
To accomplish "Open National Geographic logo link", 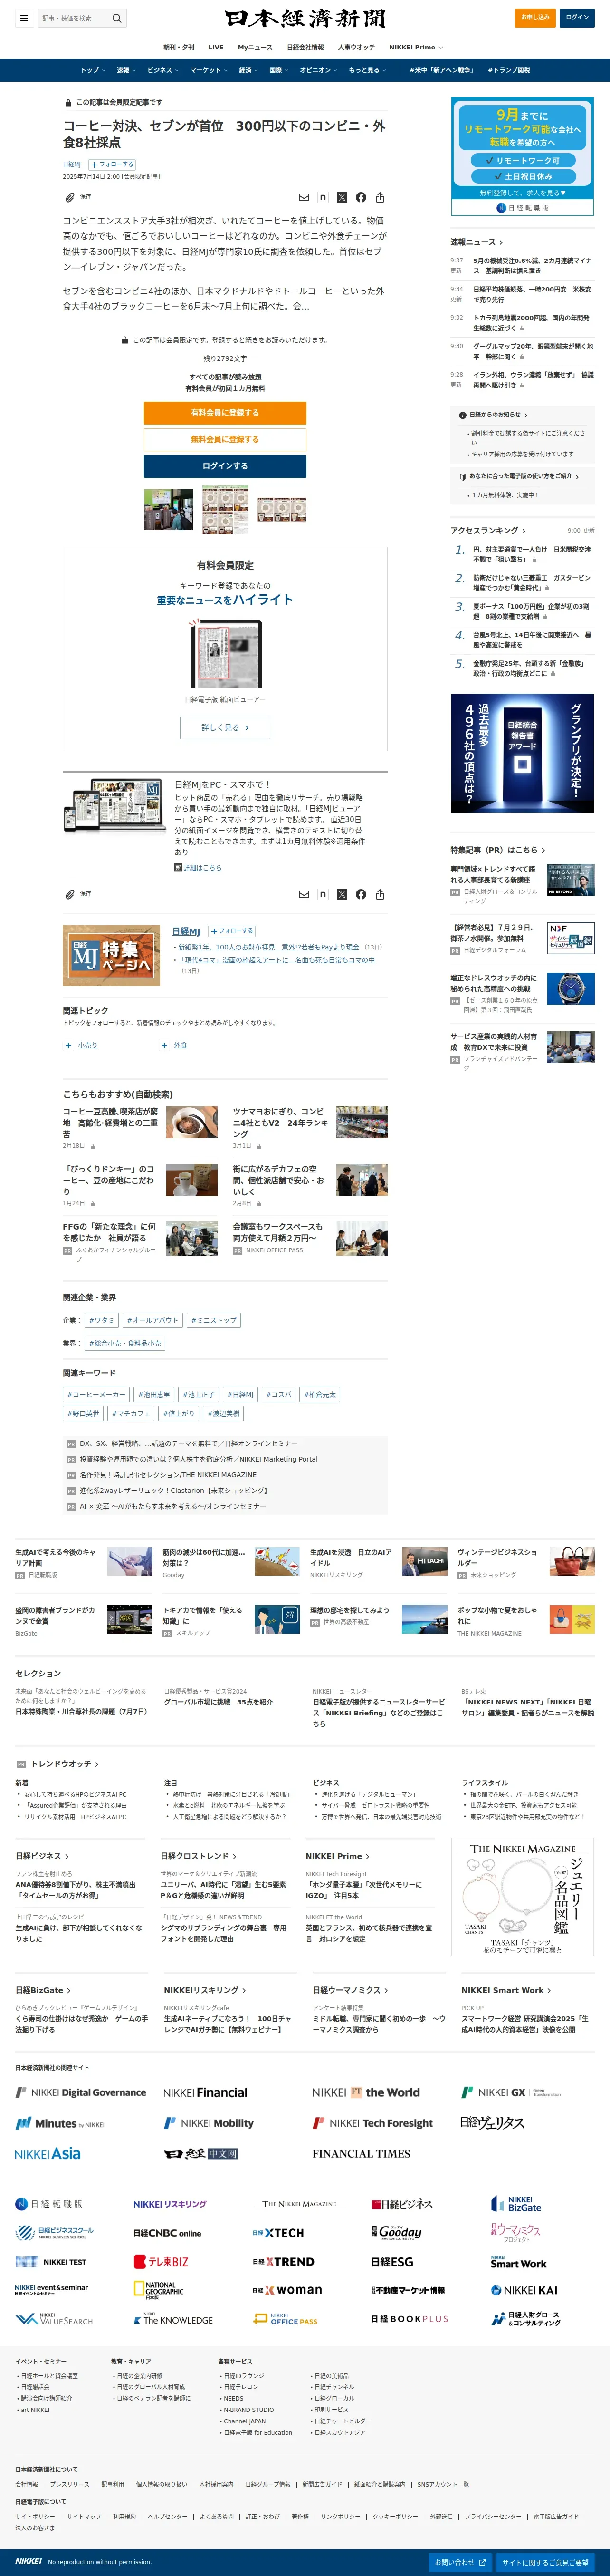I will coord(158,2290).
